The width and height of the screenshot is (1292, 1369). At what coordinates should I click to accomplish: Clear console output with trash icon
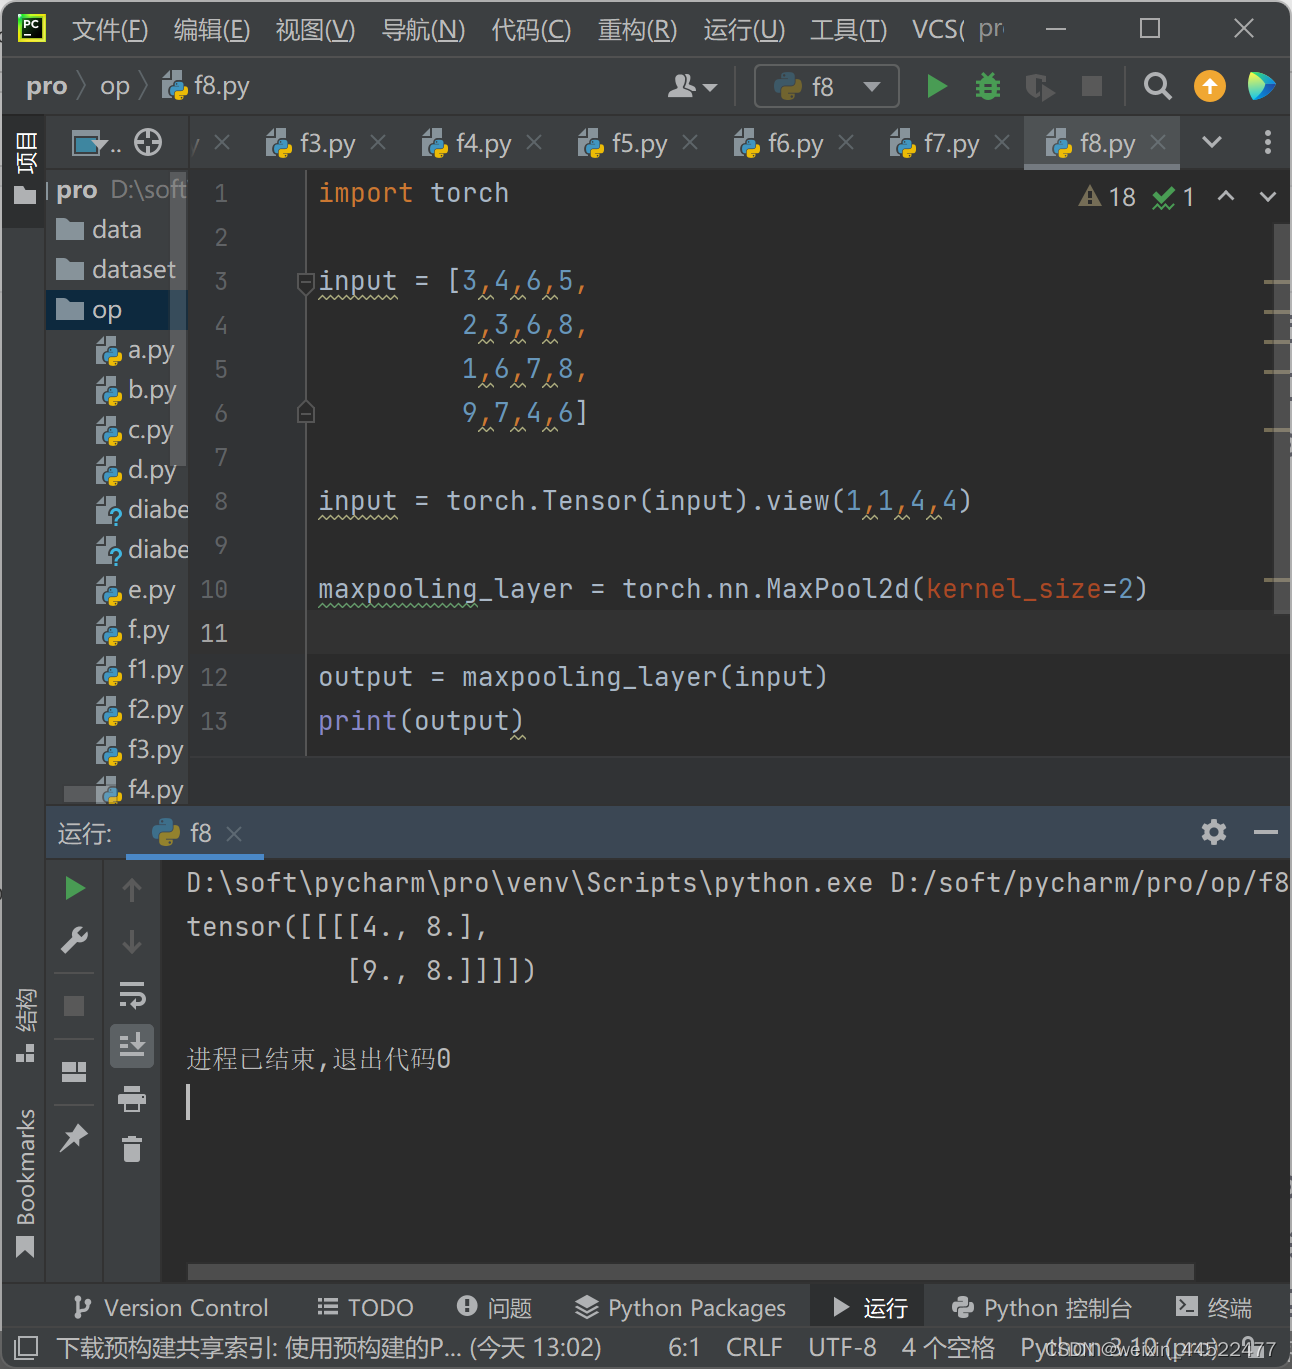(132, 1149)
